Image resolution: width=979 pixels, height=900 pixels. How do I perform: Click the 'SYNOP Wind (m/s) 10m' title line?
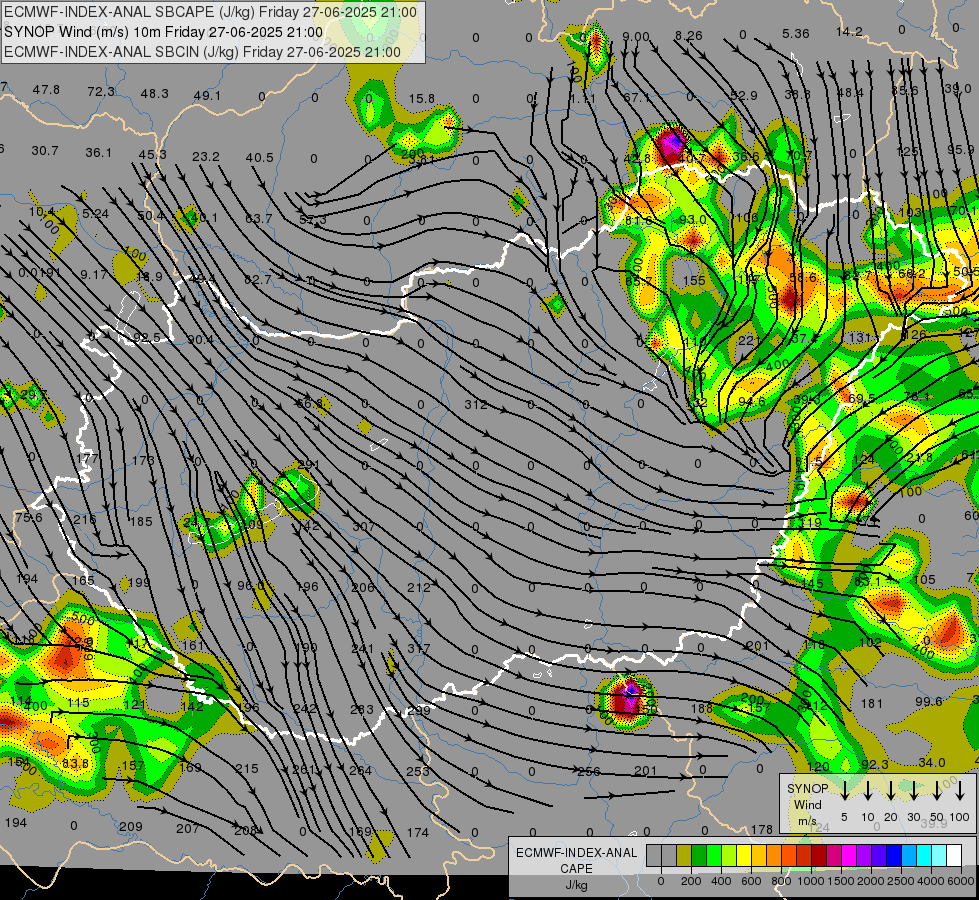pyautogui.click(x=164, y=32)
